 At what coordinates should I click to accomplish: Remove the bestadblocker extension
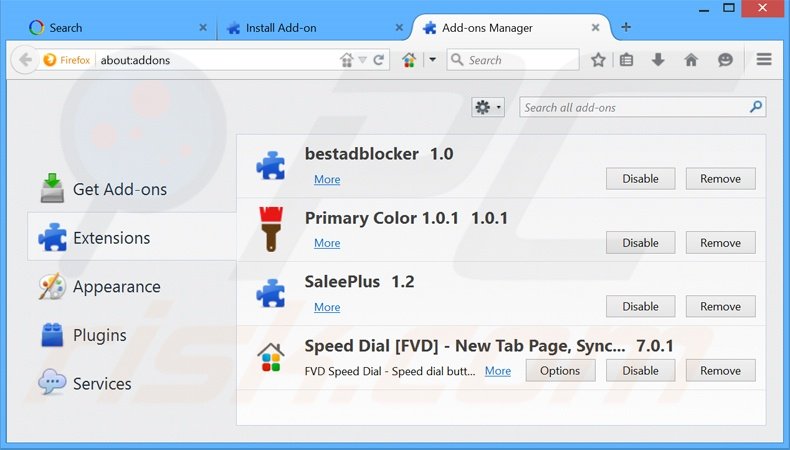tap(720, 179)
